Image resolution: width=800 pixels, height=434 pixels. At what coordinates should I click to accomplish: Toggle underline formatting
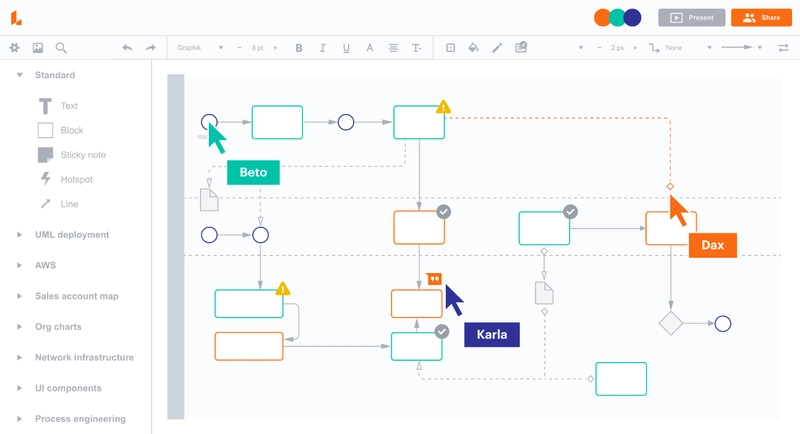point(346,48)
